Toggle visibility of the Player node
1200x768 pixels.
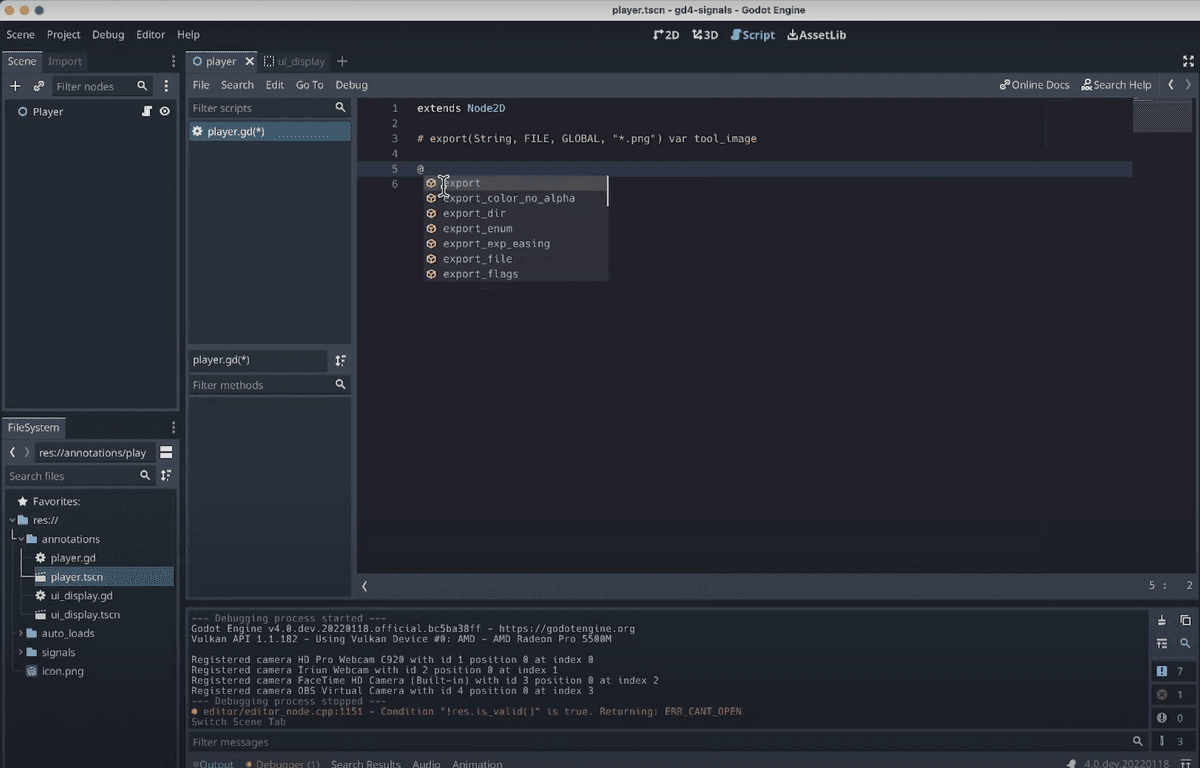point(165,112)
